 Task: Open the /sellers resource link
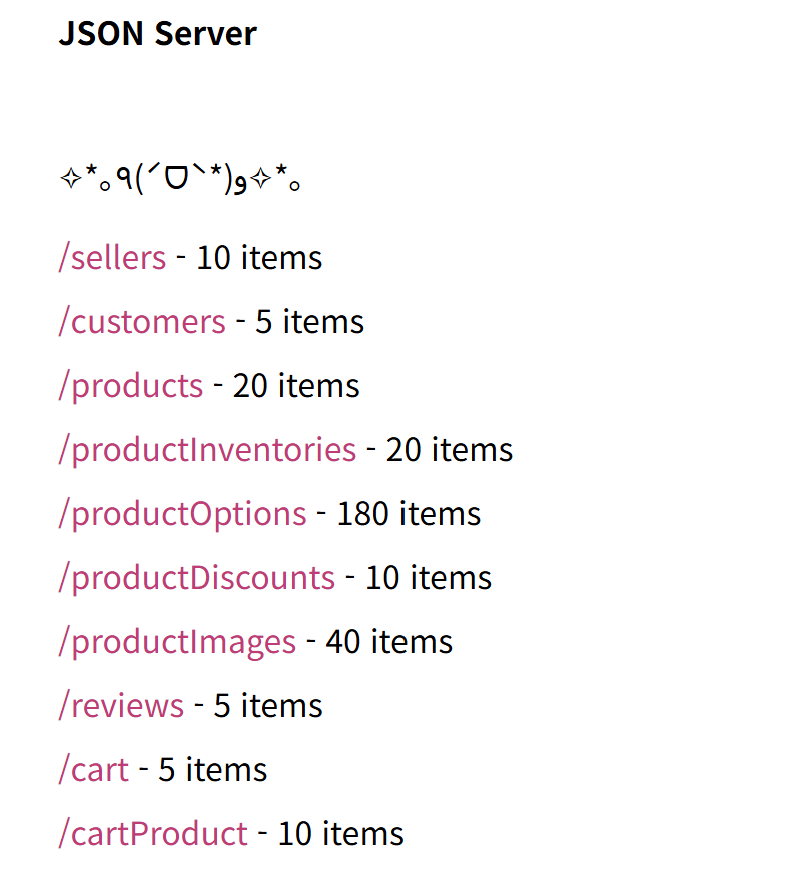[112, 258]
